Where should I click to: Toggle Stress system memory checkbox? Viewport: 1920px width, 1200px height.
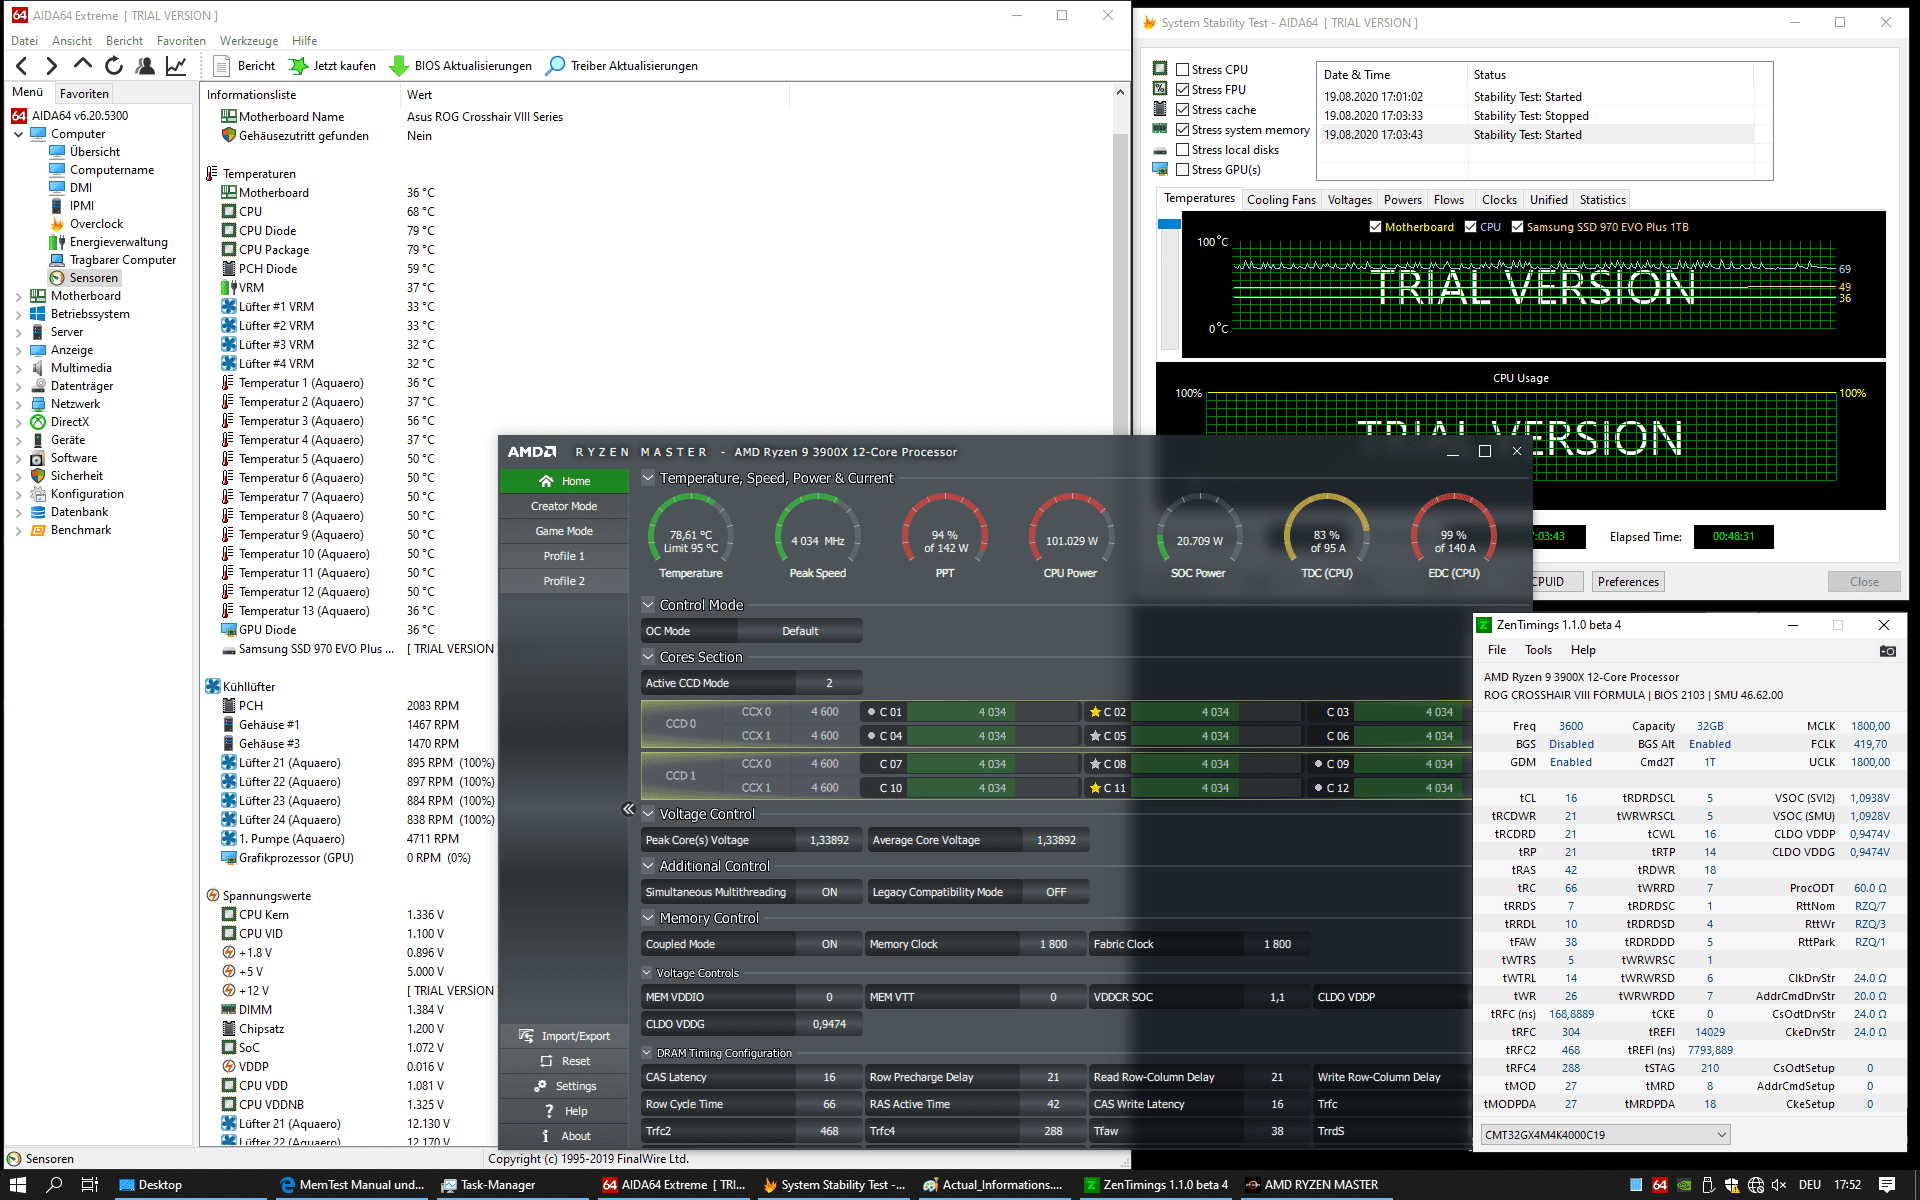(1183, 130)
